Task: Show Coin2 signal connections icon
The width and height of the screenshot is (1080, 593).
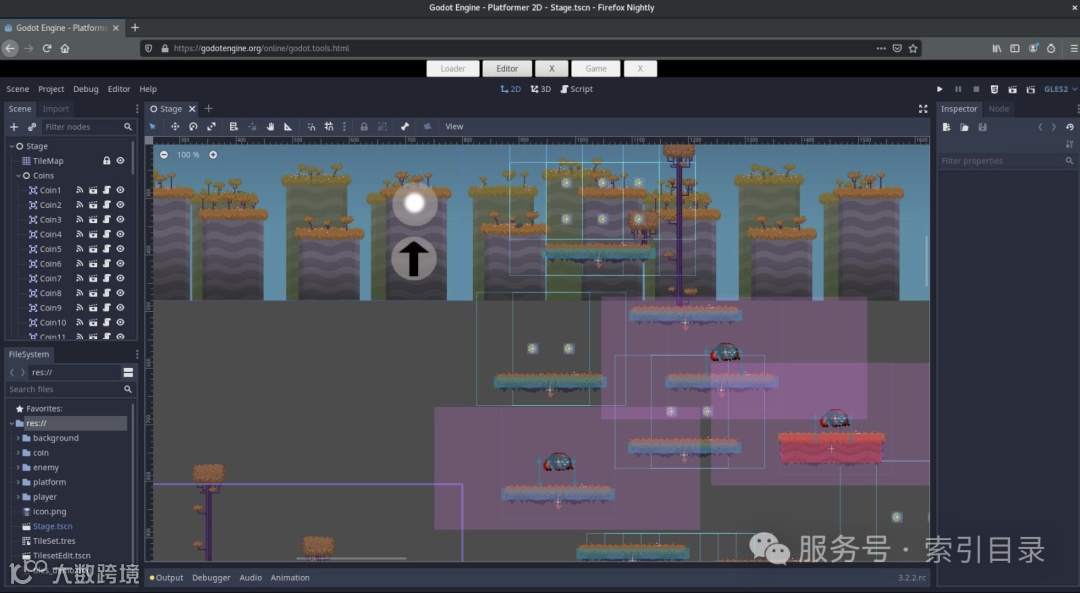Action: (79, 205)
